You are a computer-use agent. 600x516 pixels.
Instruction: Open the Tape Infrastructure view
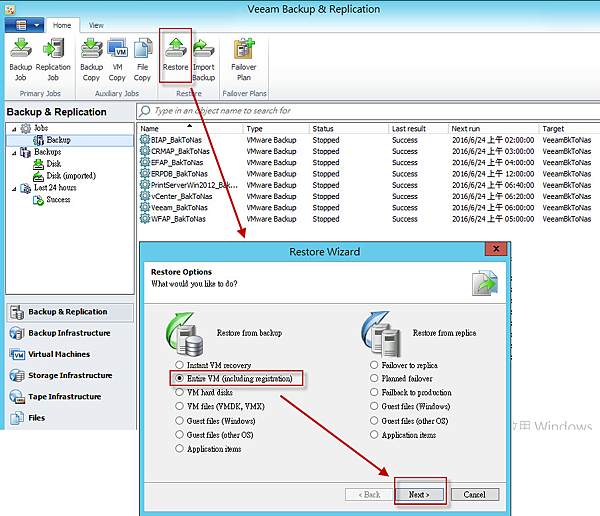[x=70, y=397]
